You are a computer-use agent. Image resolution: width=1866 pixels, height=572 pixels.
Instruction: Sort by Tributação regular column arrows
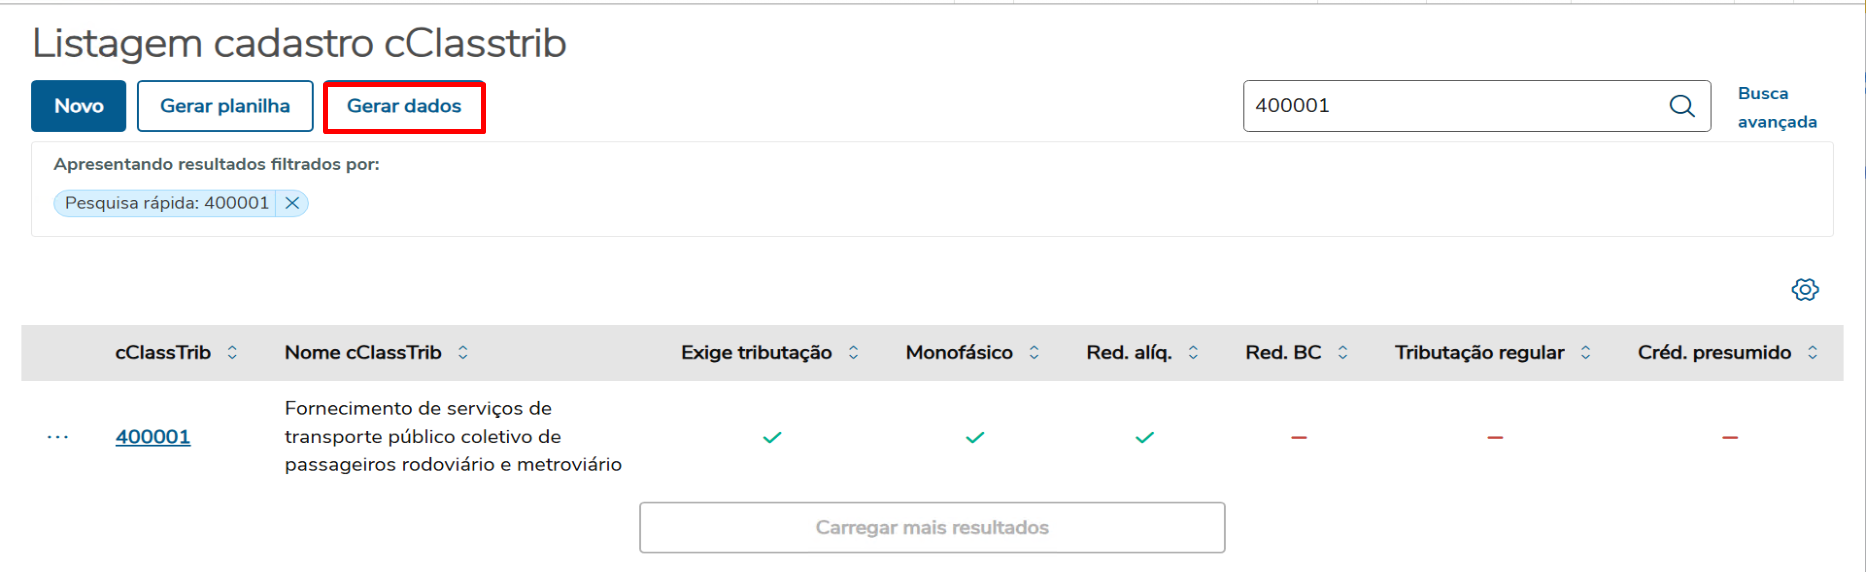tap(1585, 353)
